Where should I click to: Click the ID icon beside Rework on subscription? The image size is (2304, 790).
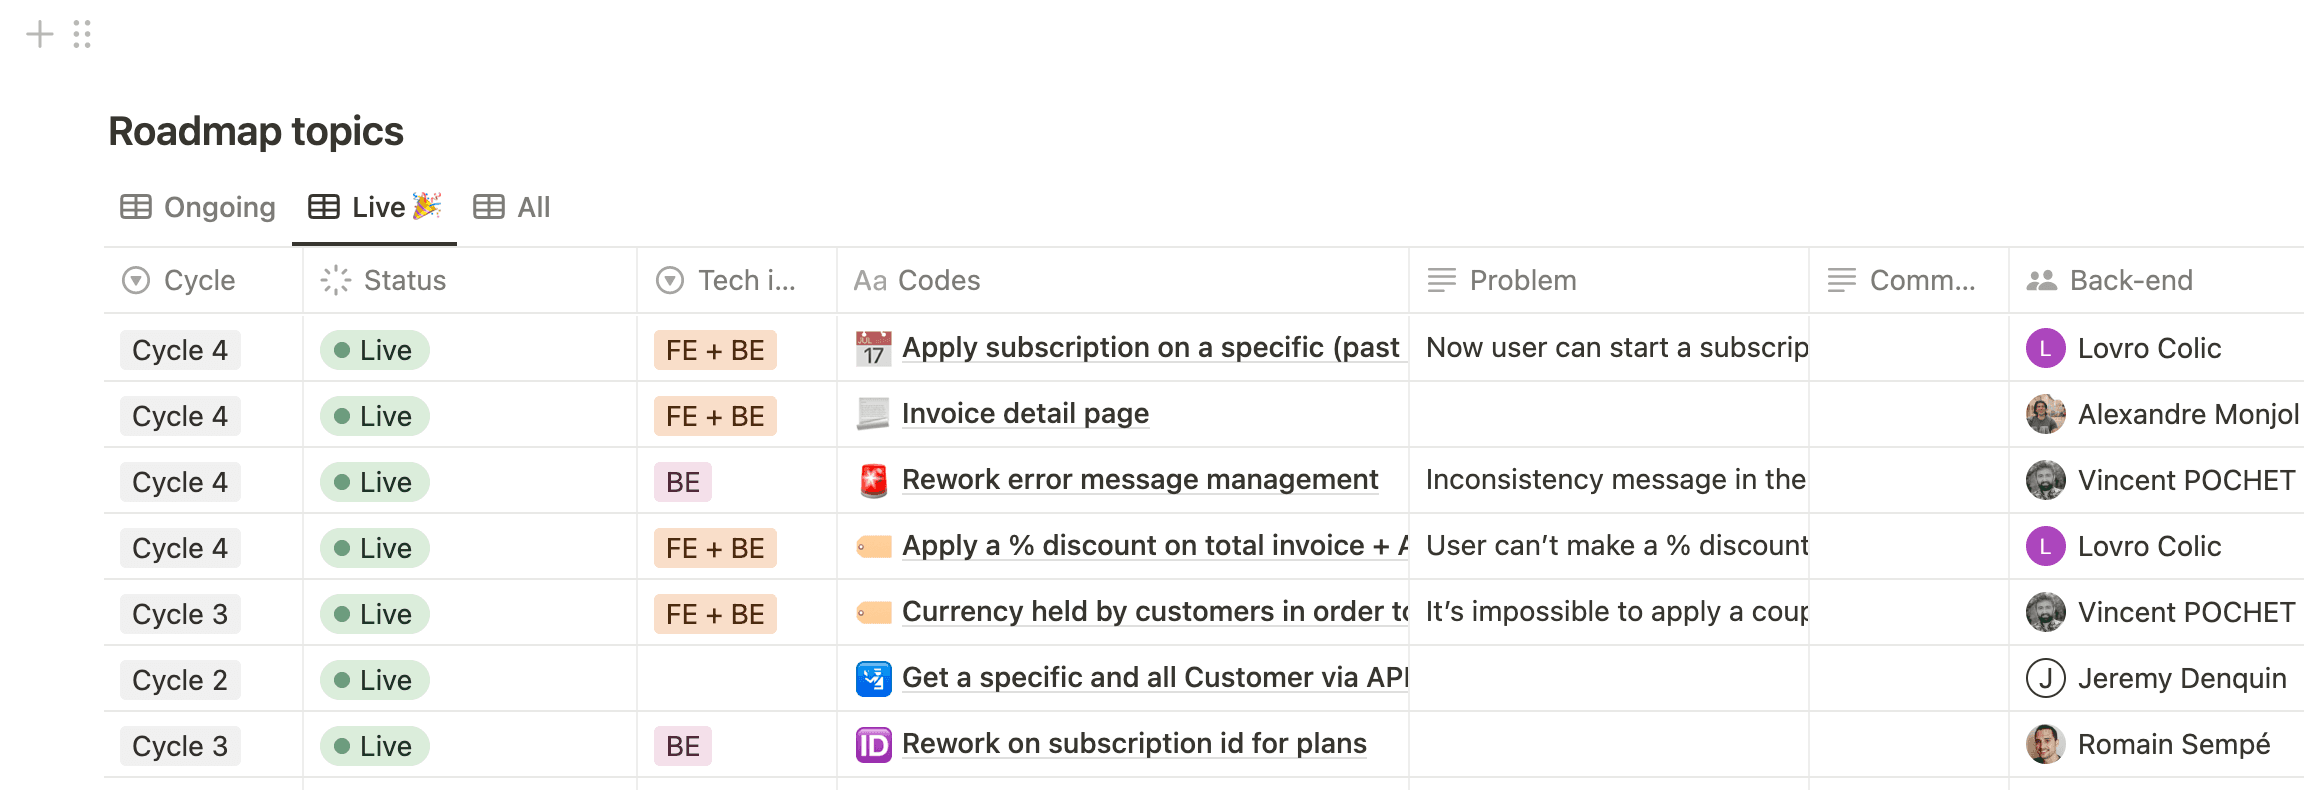(873, 744)
